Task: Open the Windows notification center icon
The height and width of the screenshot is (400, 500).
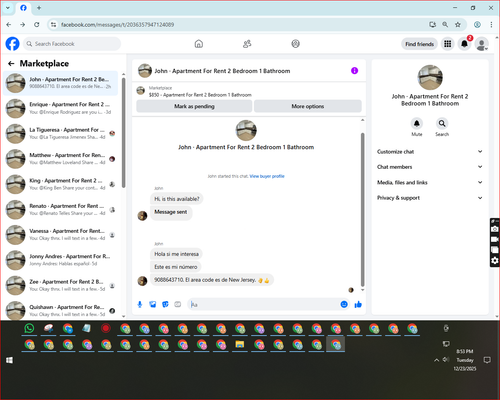Action: [x=487, y=360]
